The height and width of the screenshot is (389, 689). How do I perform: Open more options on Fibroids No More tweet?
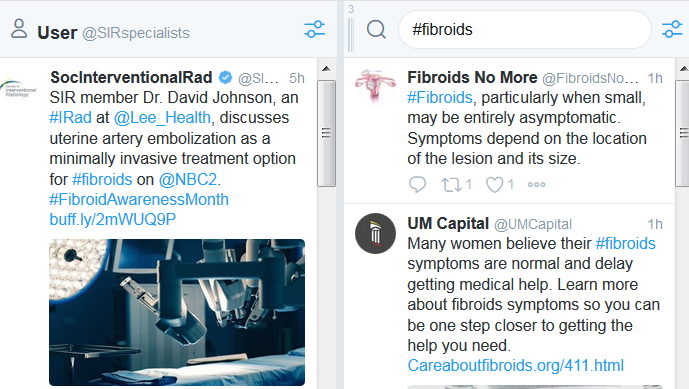[537, 185]
